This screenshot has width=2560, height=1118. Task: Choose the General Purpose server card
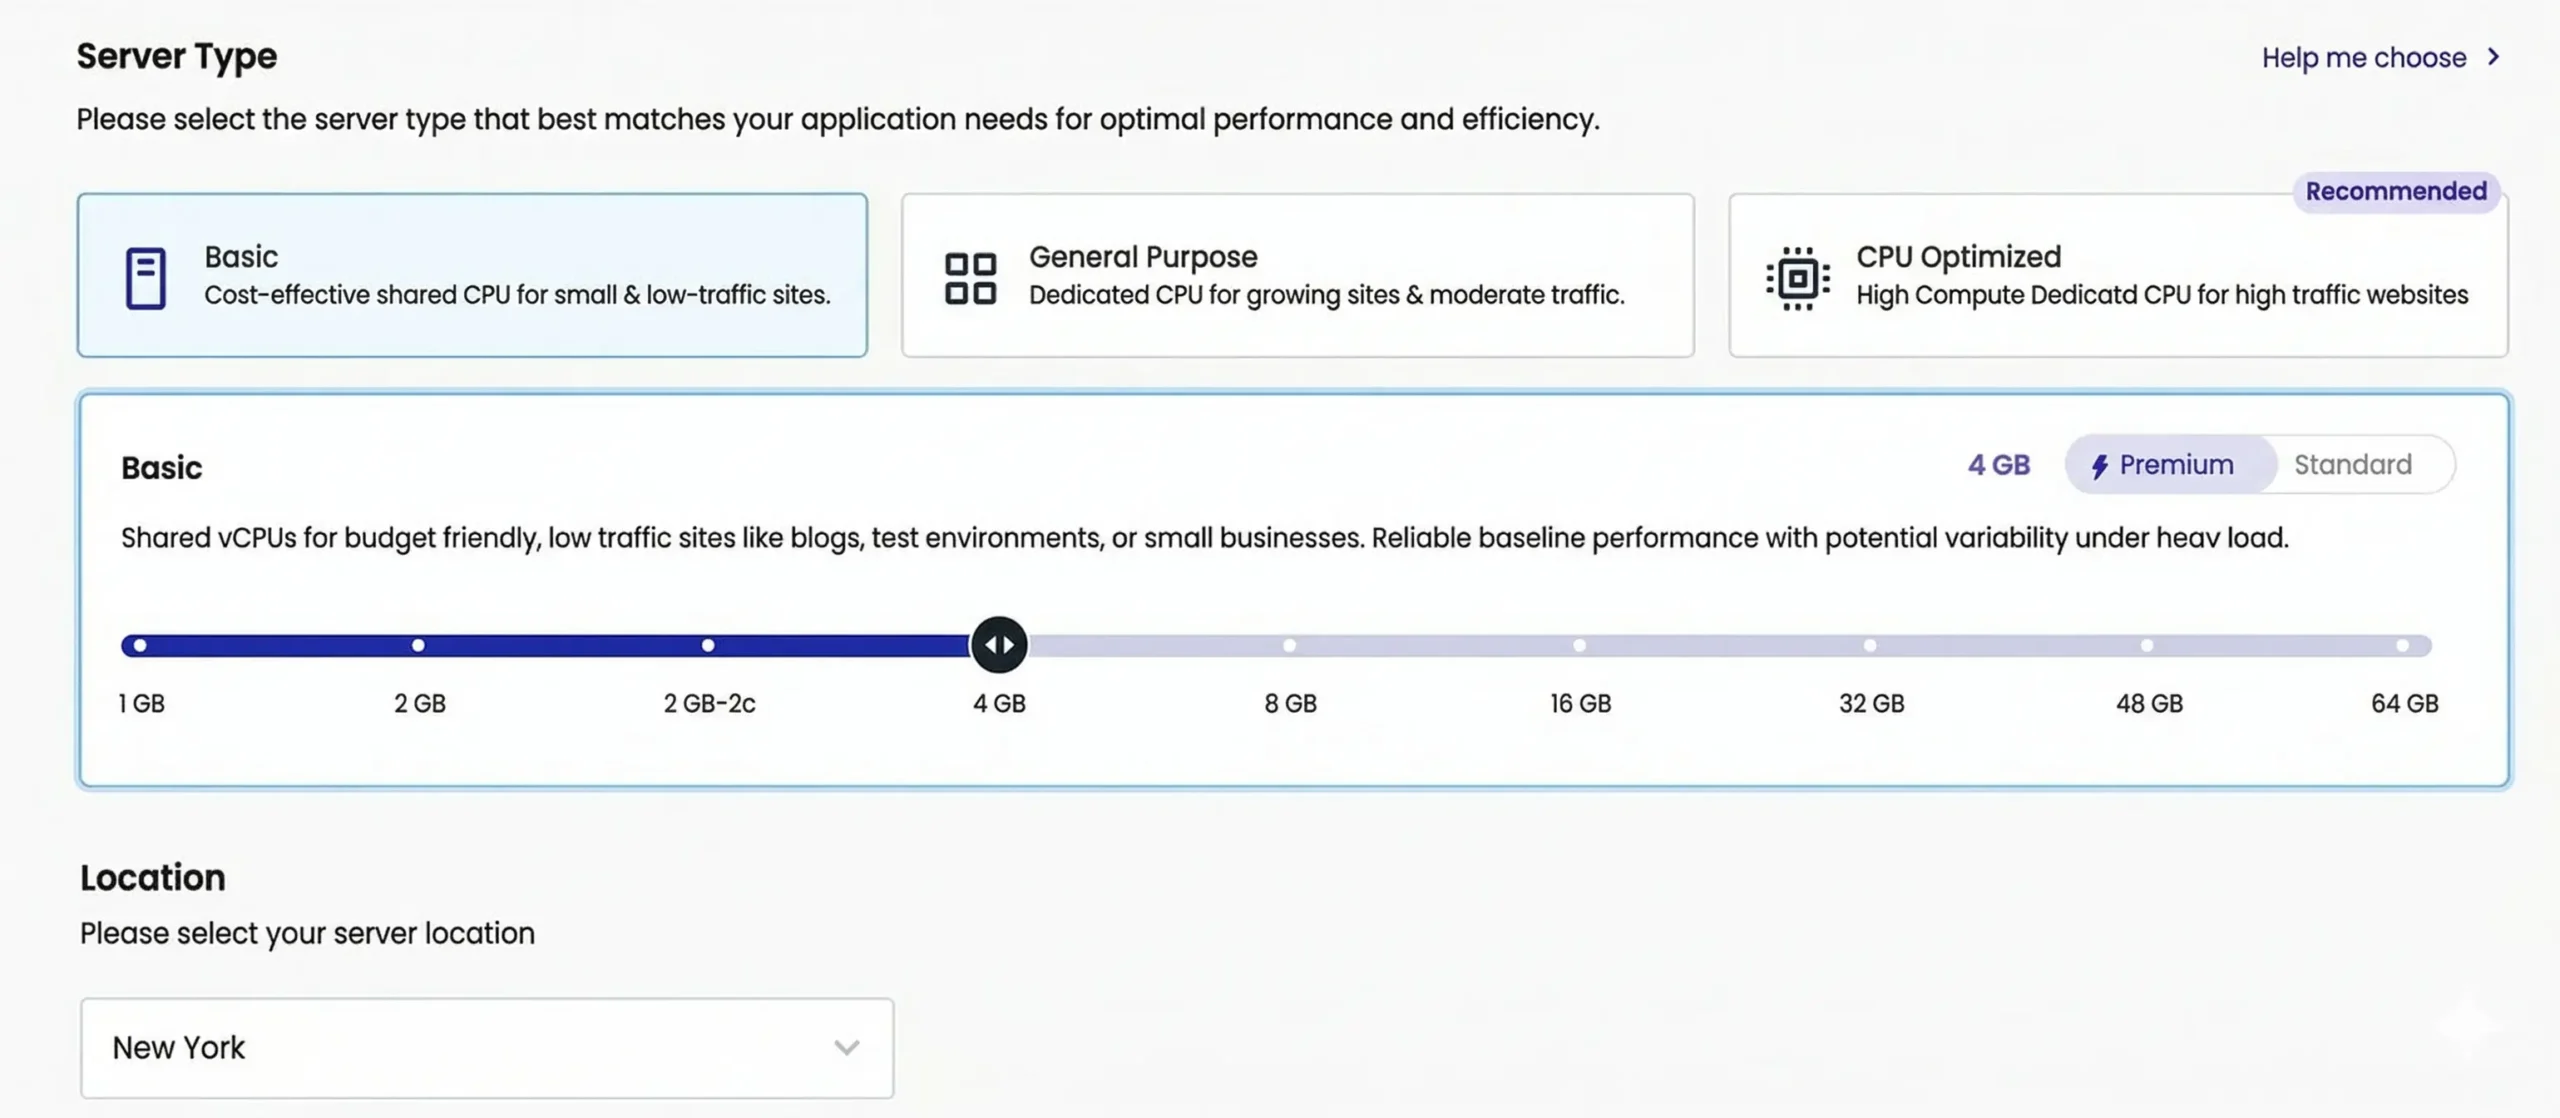point(1297,275)
